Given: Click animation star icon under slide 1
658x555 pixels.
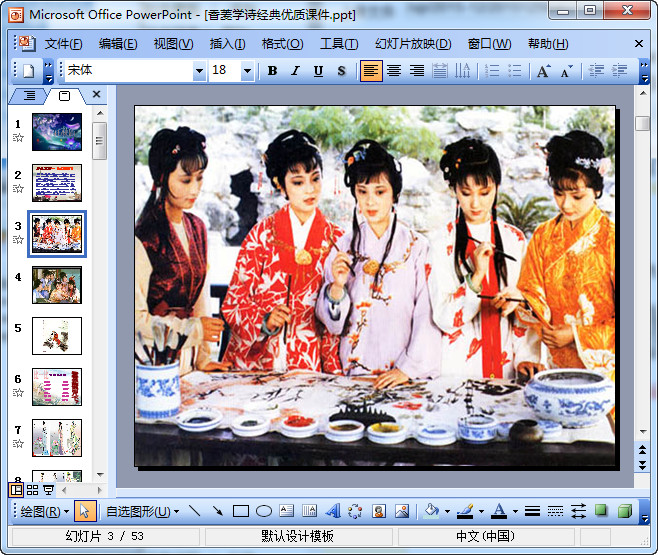Looking at the screenshot, I should click(x=18, y=137).
